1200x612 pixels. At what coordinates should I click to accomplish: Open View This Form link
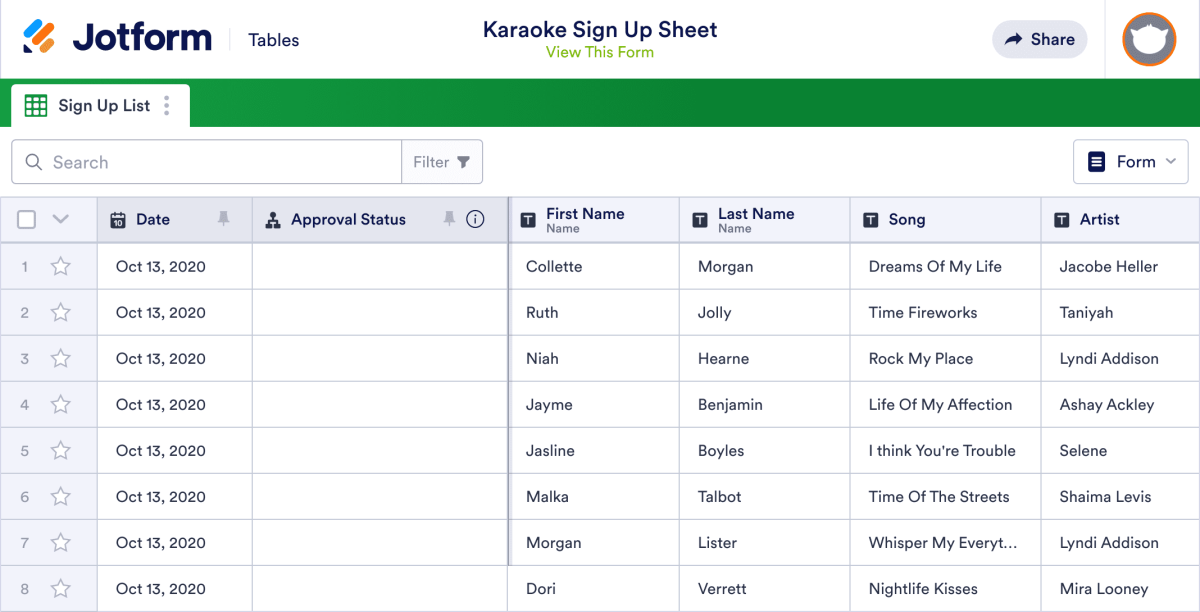pos(600,53)
